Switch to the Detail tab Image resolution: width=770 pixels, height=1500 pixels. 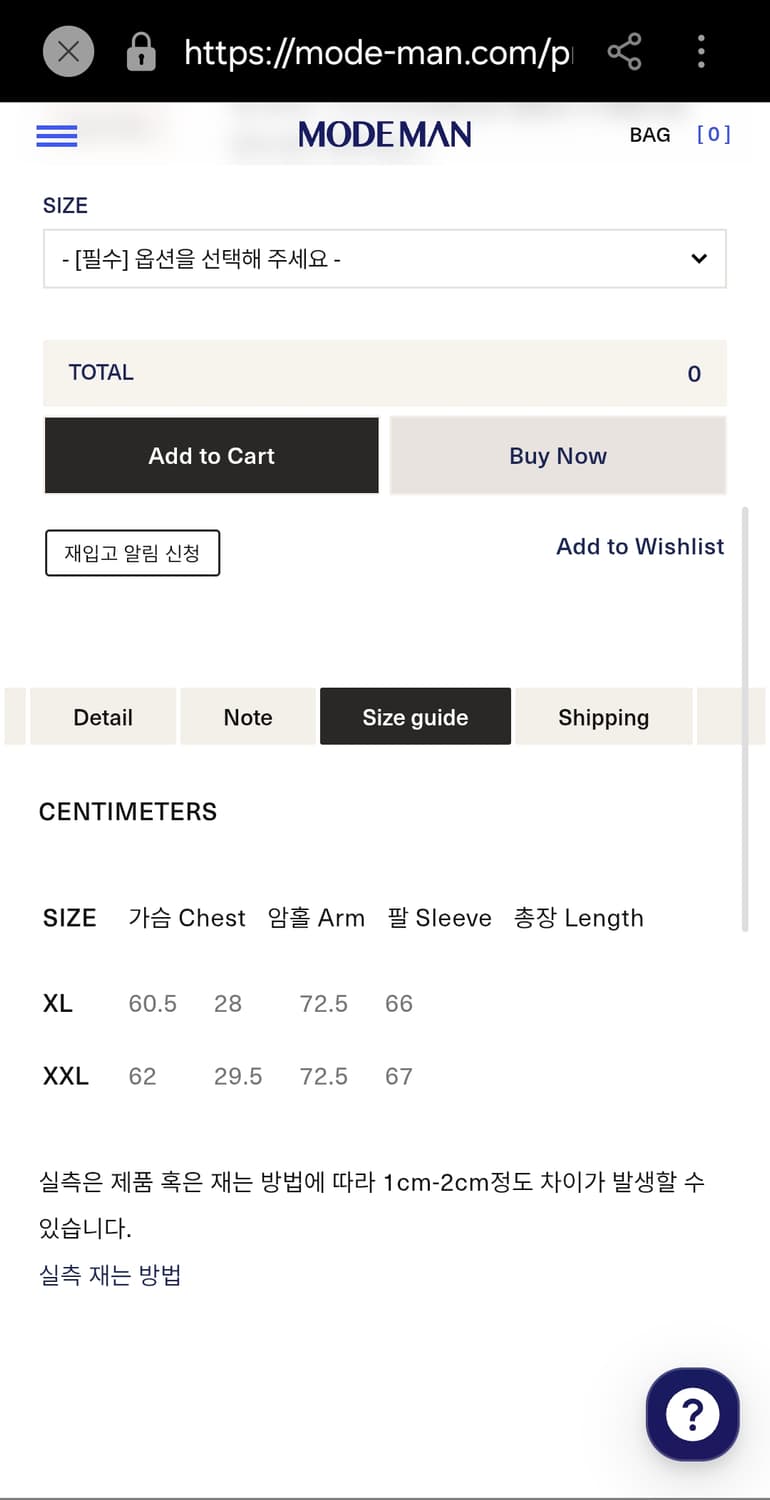tap(103, 717)
